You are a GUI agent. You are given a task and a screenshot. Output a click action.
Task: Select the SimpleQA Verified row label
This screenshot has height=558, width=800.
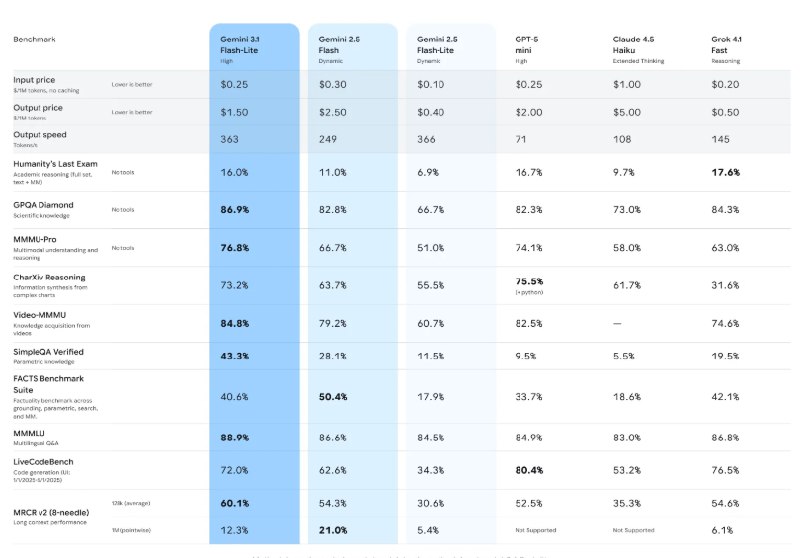tap(48, 352)
